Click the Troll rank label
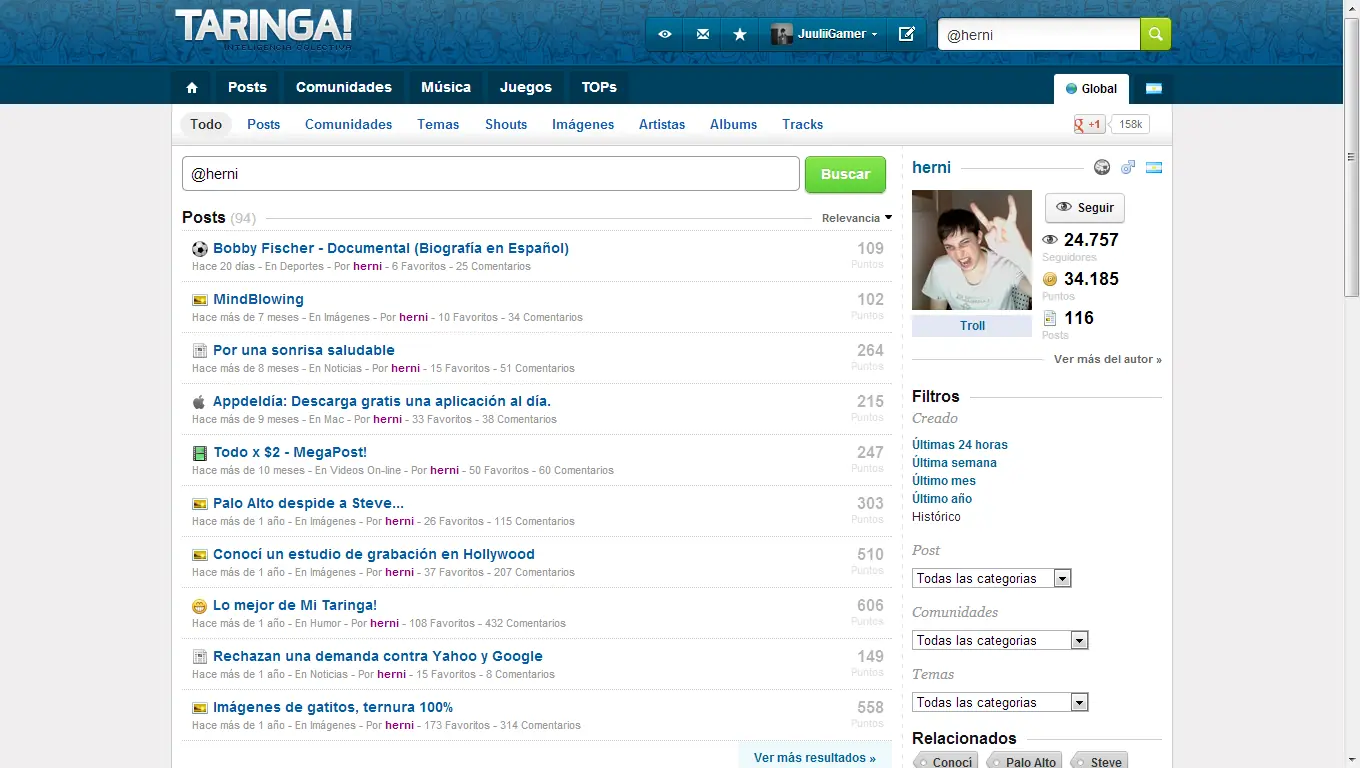Viewport: 1360px width, 768px height. click(972, 326)
